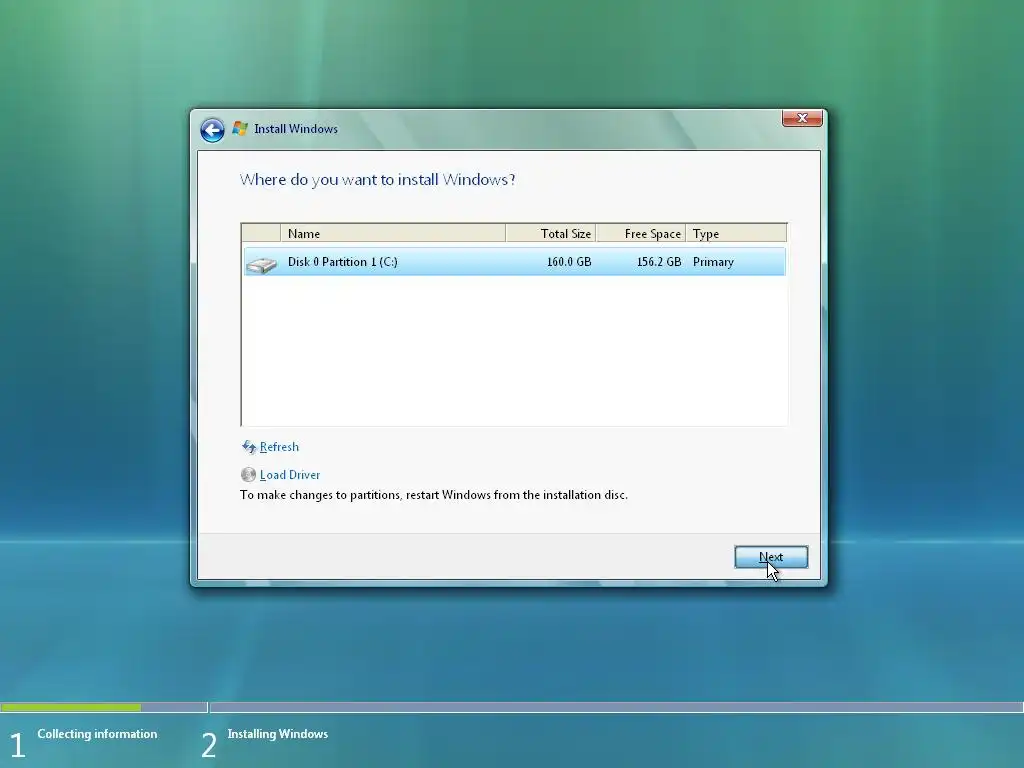Sort by the Name column header
The image size is (1024, 768).
[x=393, y=233]
